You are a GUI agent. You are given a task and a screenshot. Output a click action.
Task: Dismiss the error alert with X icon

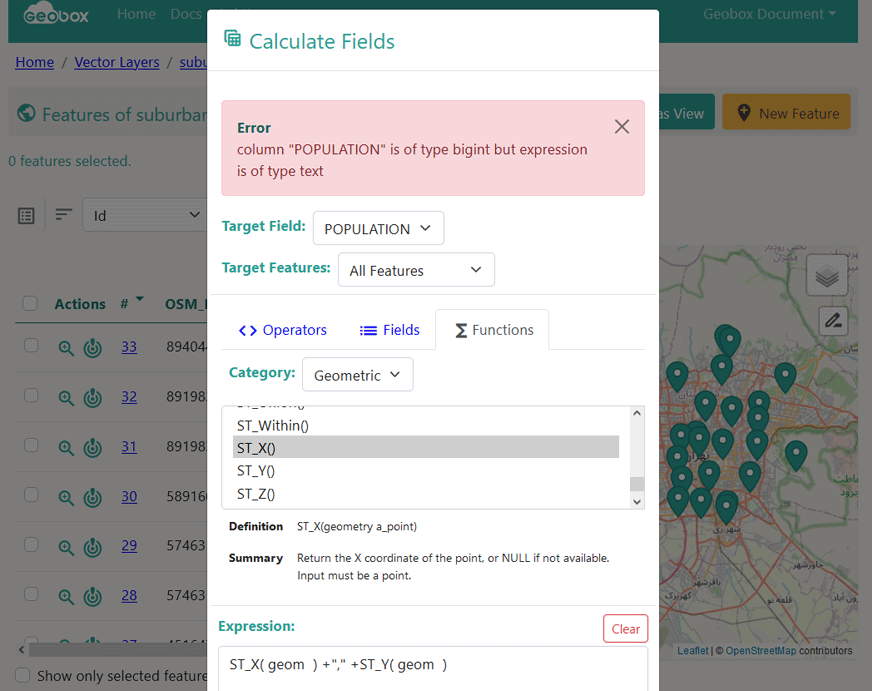(x=622, y=127)
